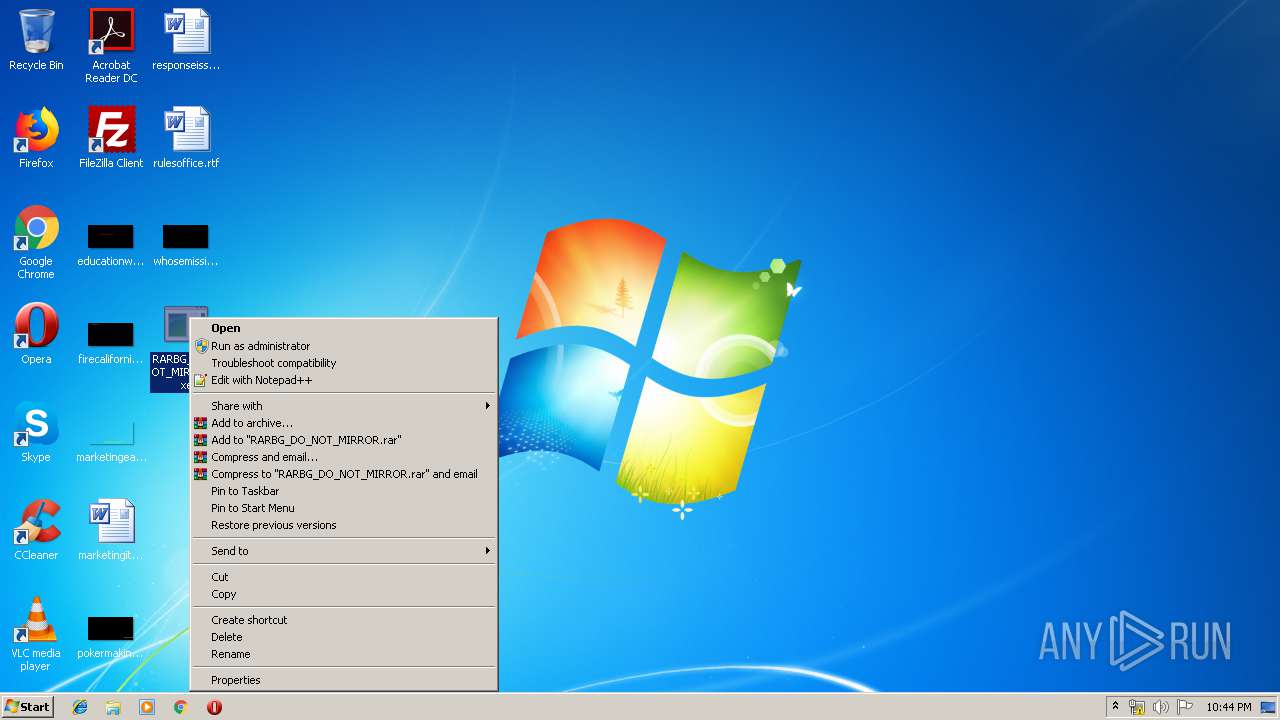The image size is (1280, 720).
Task: Select the Google Chrome desktop shortcut
Action: 36,242
